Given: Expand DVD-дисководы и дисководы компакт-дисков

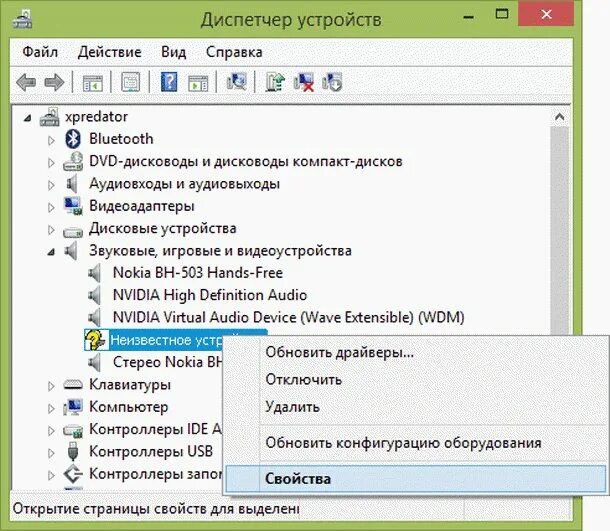Looking at the screenshot, I should pos(51,163).
